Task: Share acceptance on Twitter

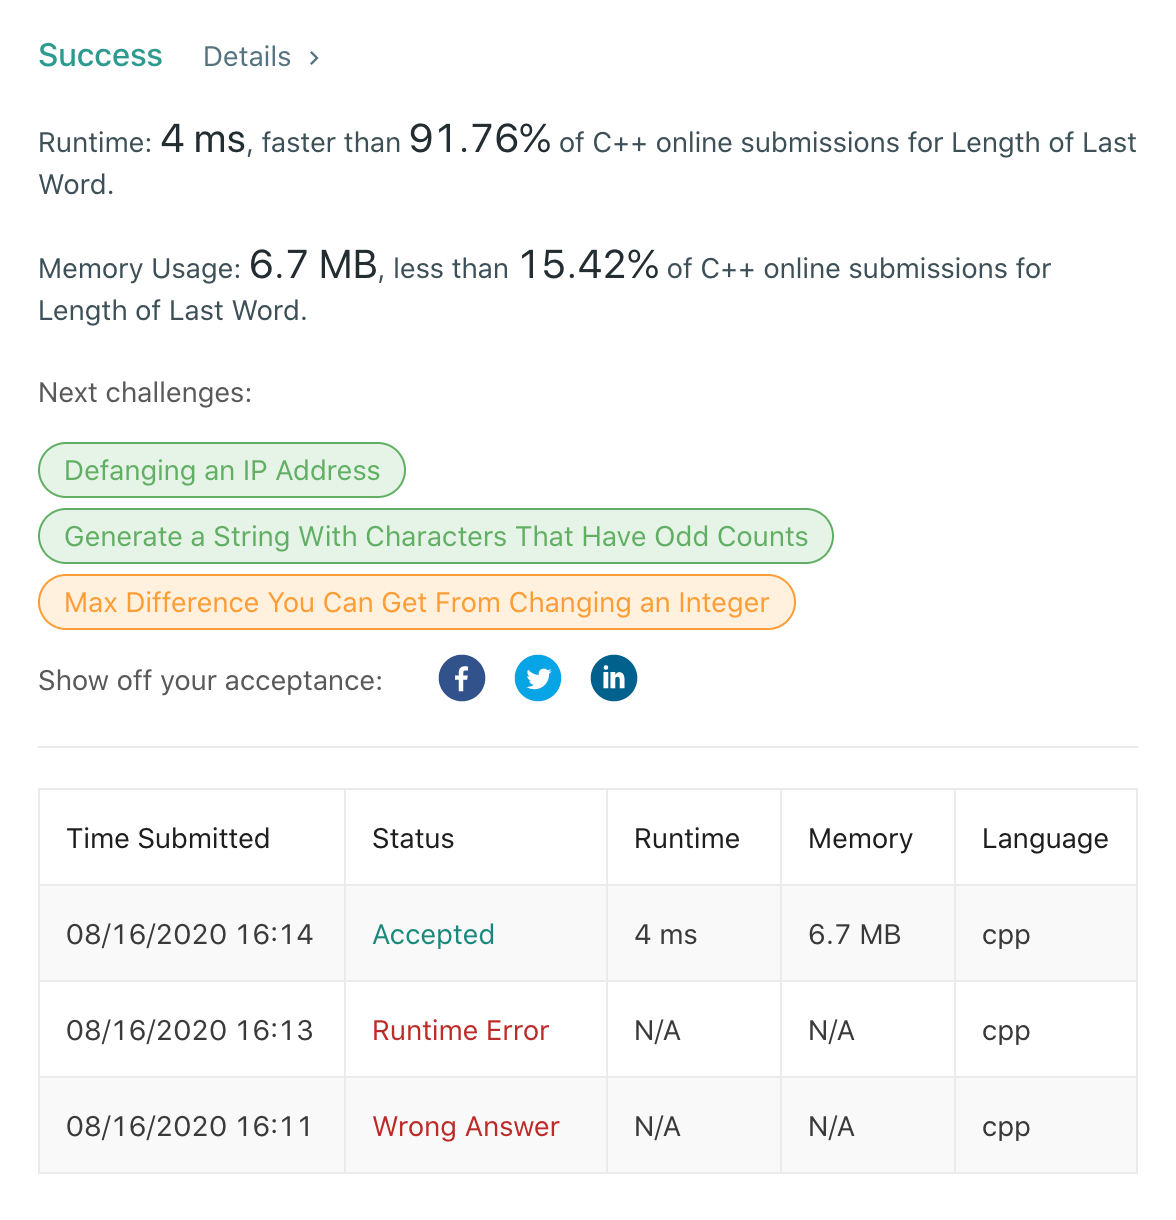Action: pyautogui.click(x=538, y=678)
